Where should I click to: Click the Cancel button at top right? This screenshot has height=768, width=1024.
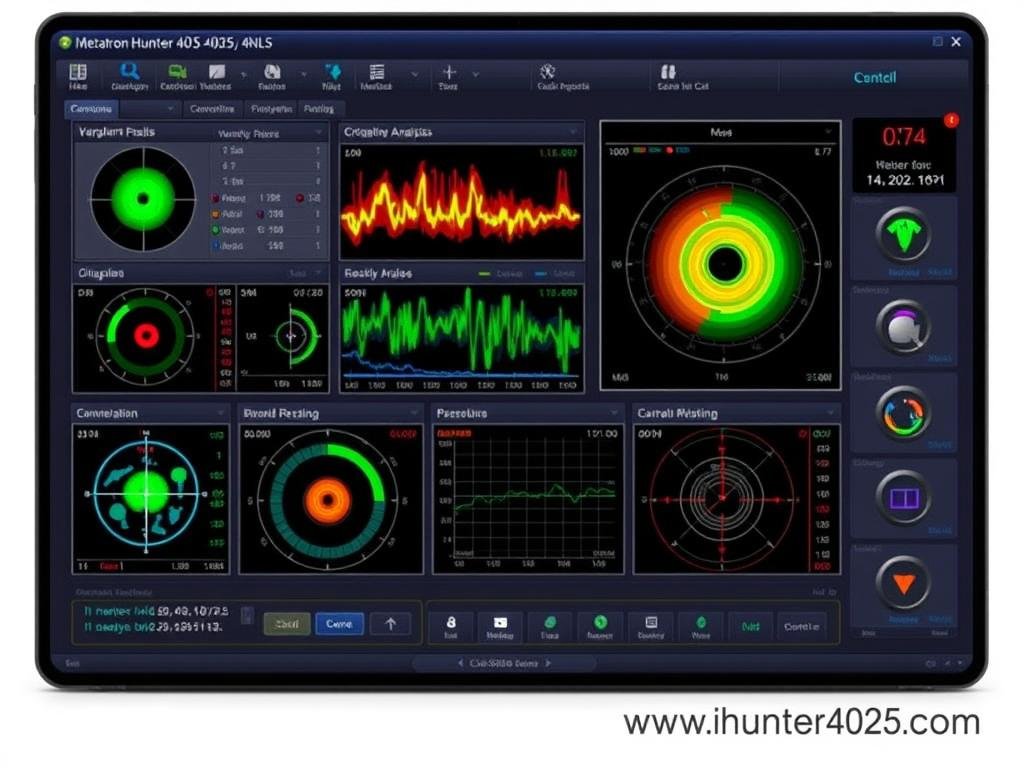coord(875,77)
